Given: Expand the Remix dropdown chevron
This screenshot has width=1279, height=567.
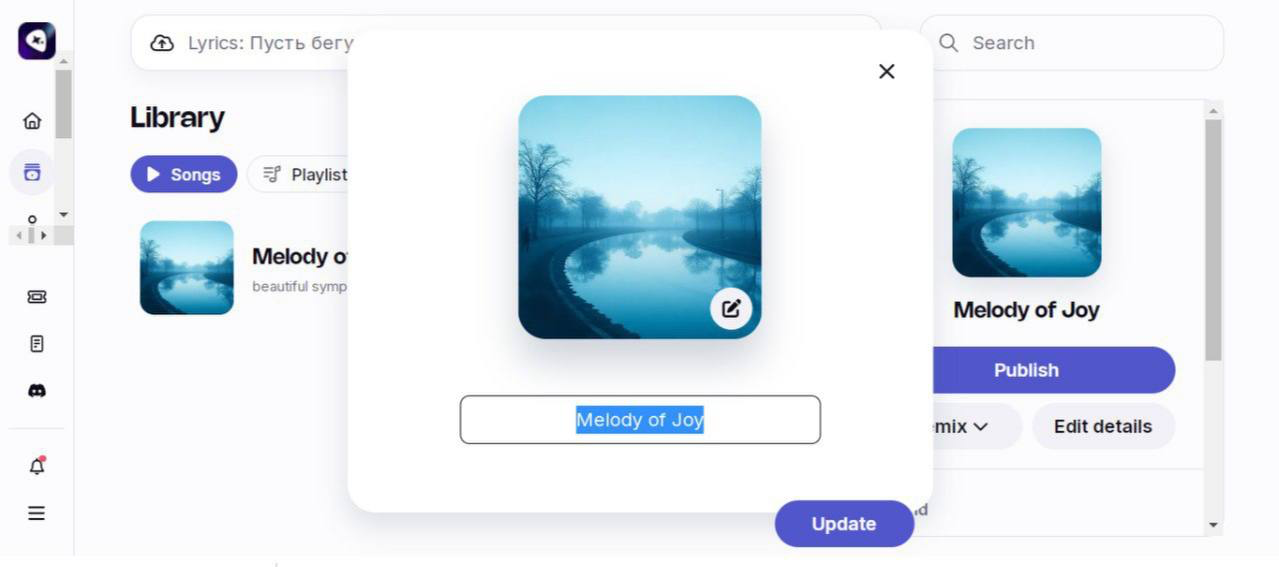Looking at the screenshot, I should point(981,427).
